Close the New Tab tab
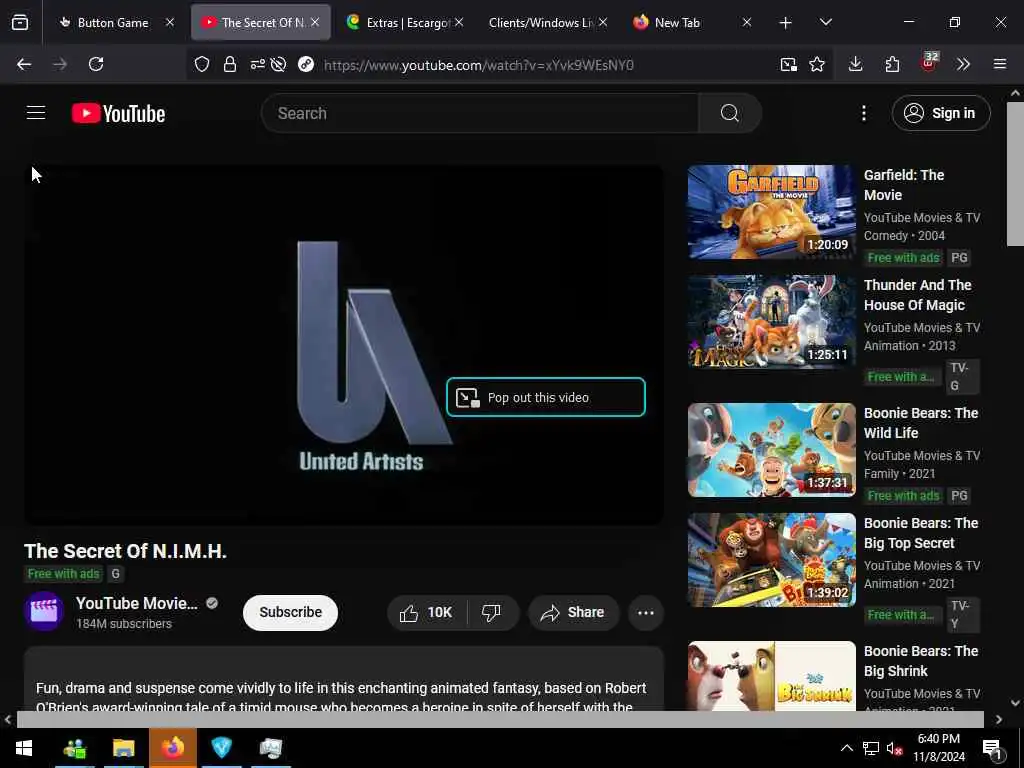This screenshot has height=768, width=1024. coord(747,23)
